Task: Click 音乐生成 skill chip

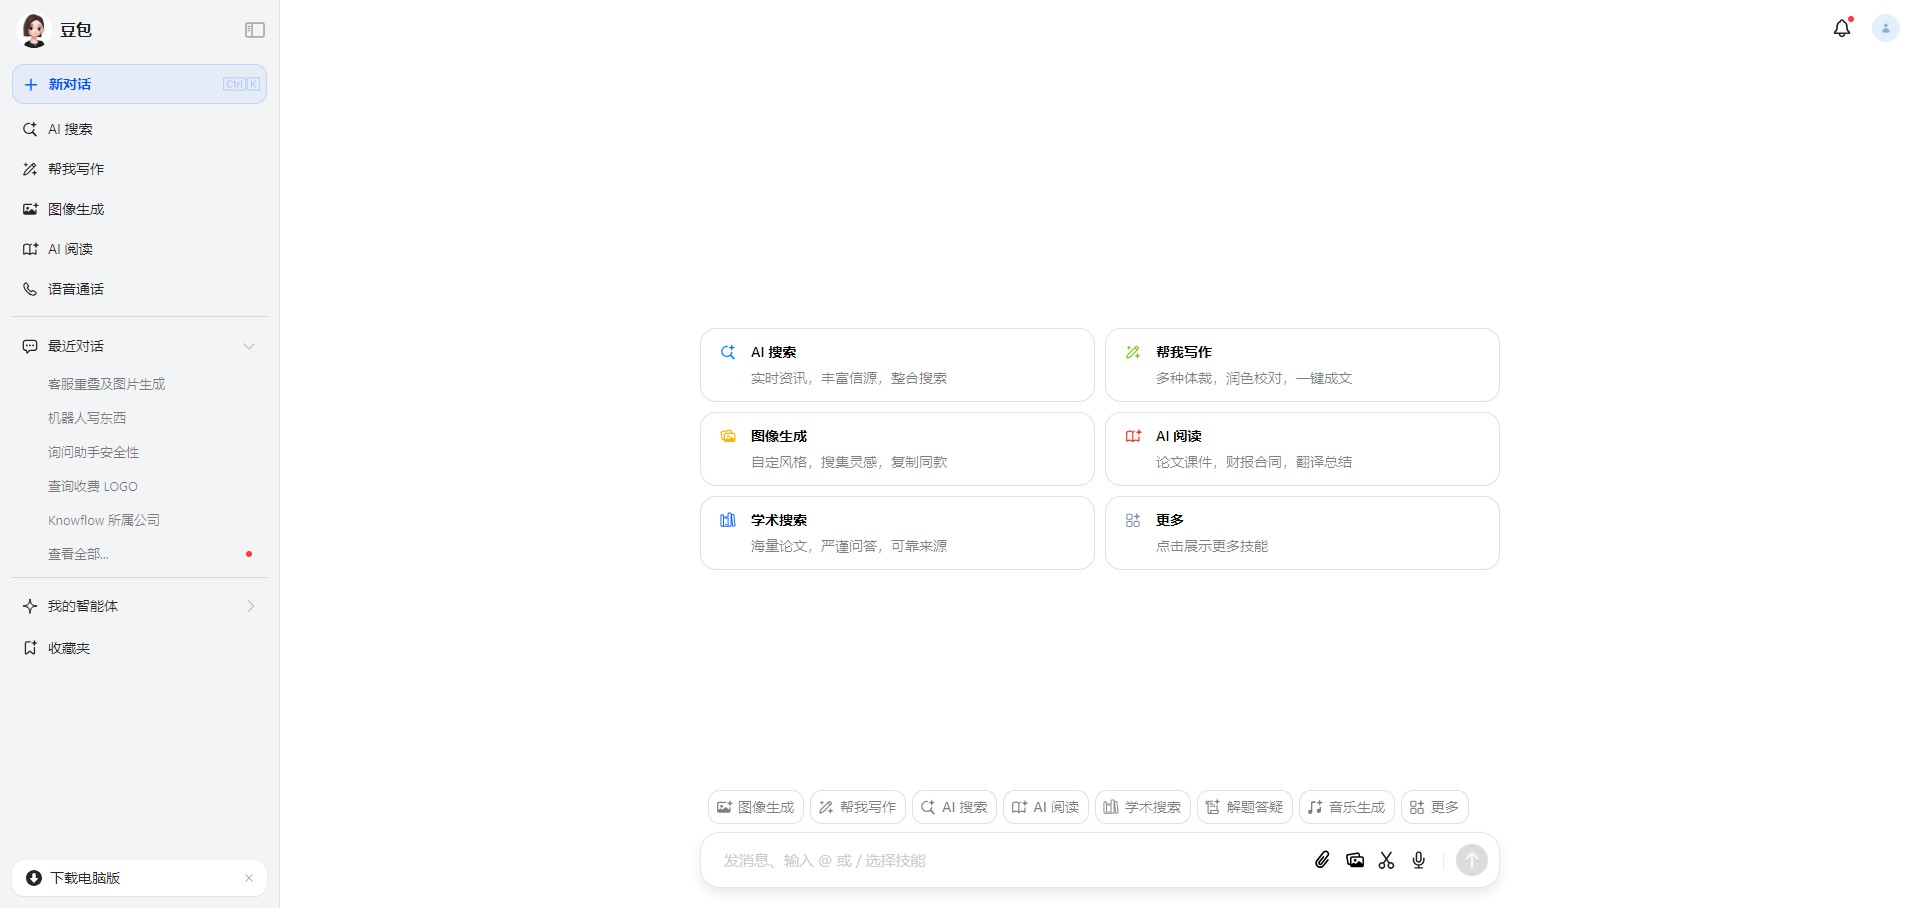Action: coord(1347,807)
